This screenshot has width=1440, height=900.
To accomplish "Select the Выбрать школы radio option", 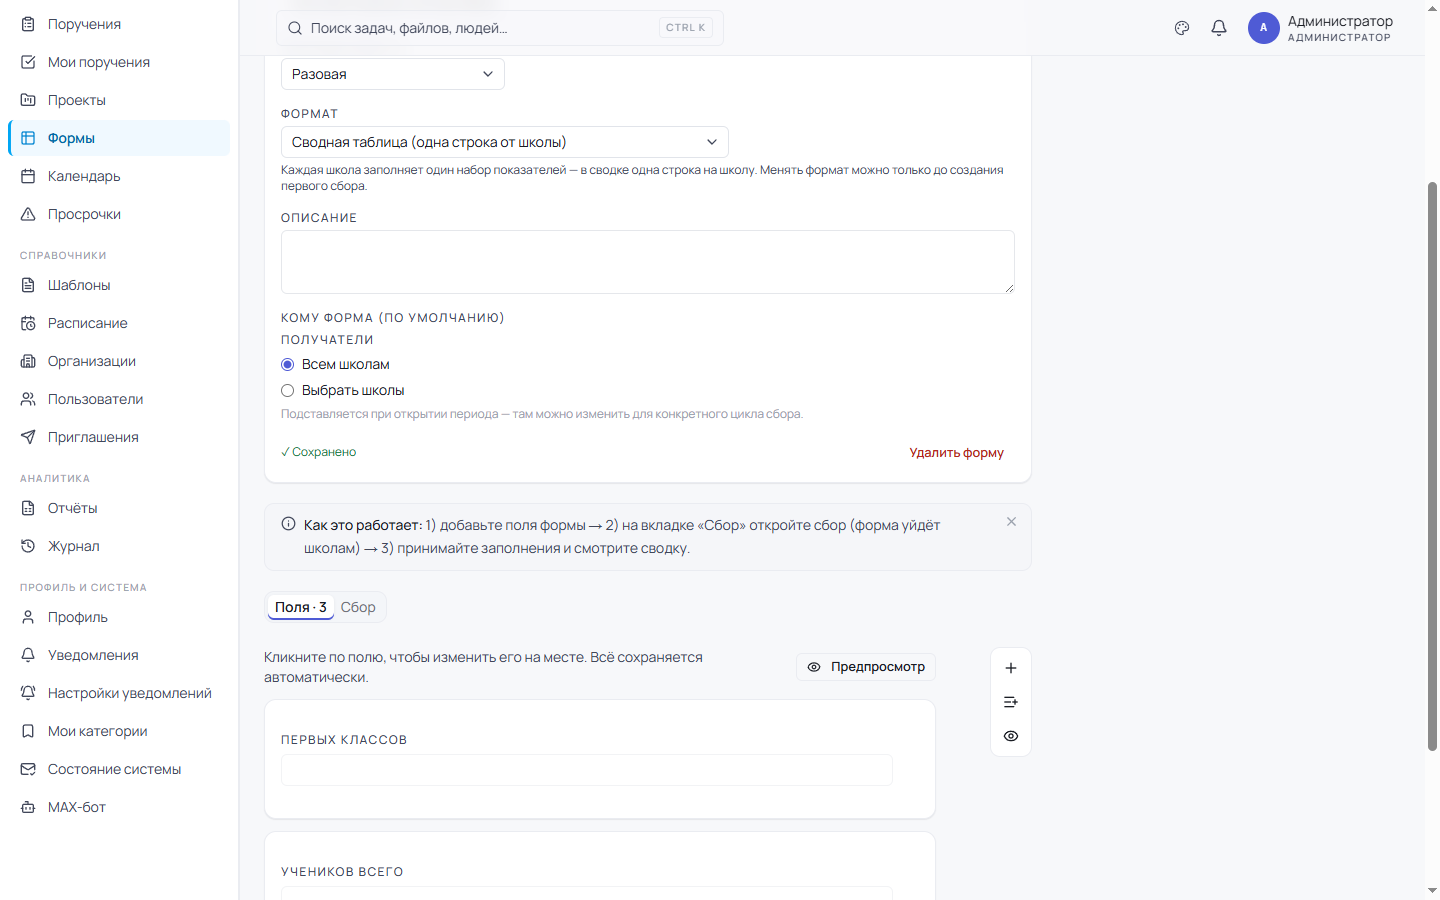I will [288, 390].
